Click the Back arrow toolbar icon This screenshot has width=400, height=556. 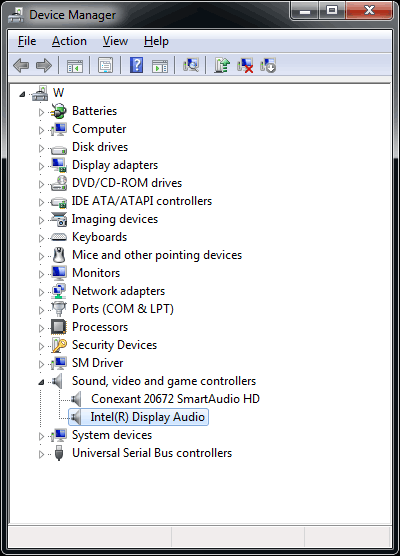coord(21,66)
